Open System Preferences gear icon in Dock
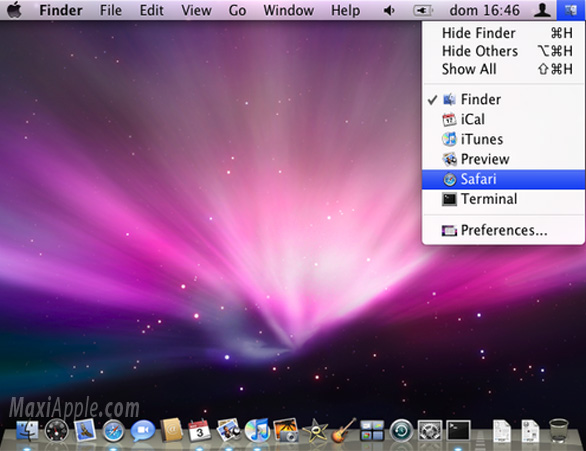The image size is (586, 451). point(430,430)
